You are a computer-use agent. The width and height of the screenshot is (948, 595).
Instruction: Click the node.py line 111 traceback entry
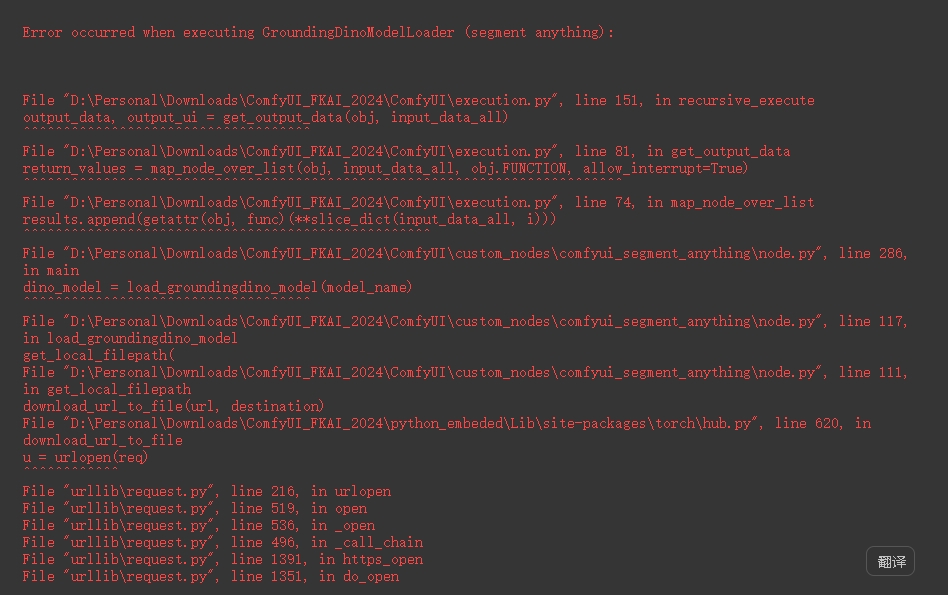click(x=465, y=372)
